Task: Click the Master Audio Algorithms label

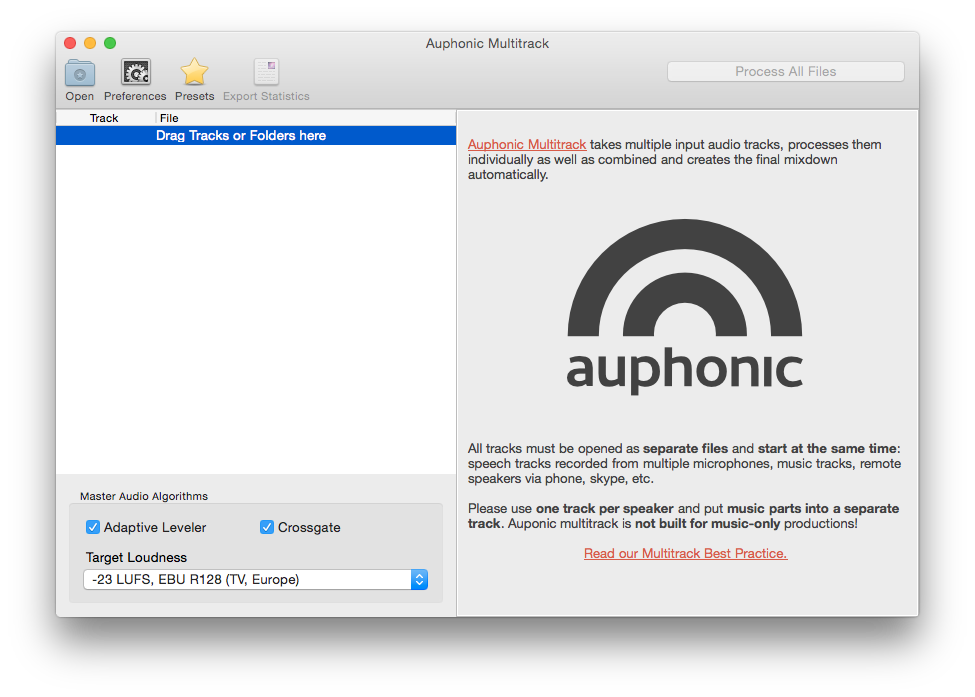Action: point(144,496)
